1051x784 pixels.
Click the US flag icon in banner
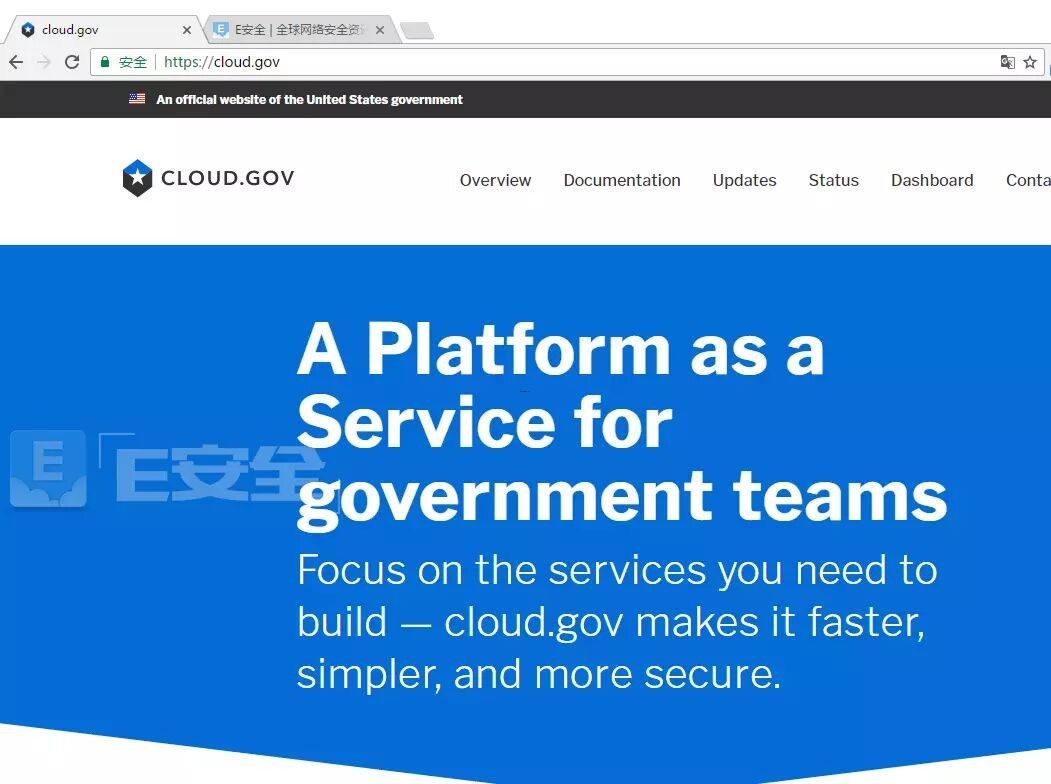(x=137, y=99)
